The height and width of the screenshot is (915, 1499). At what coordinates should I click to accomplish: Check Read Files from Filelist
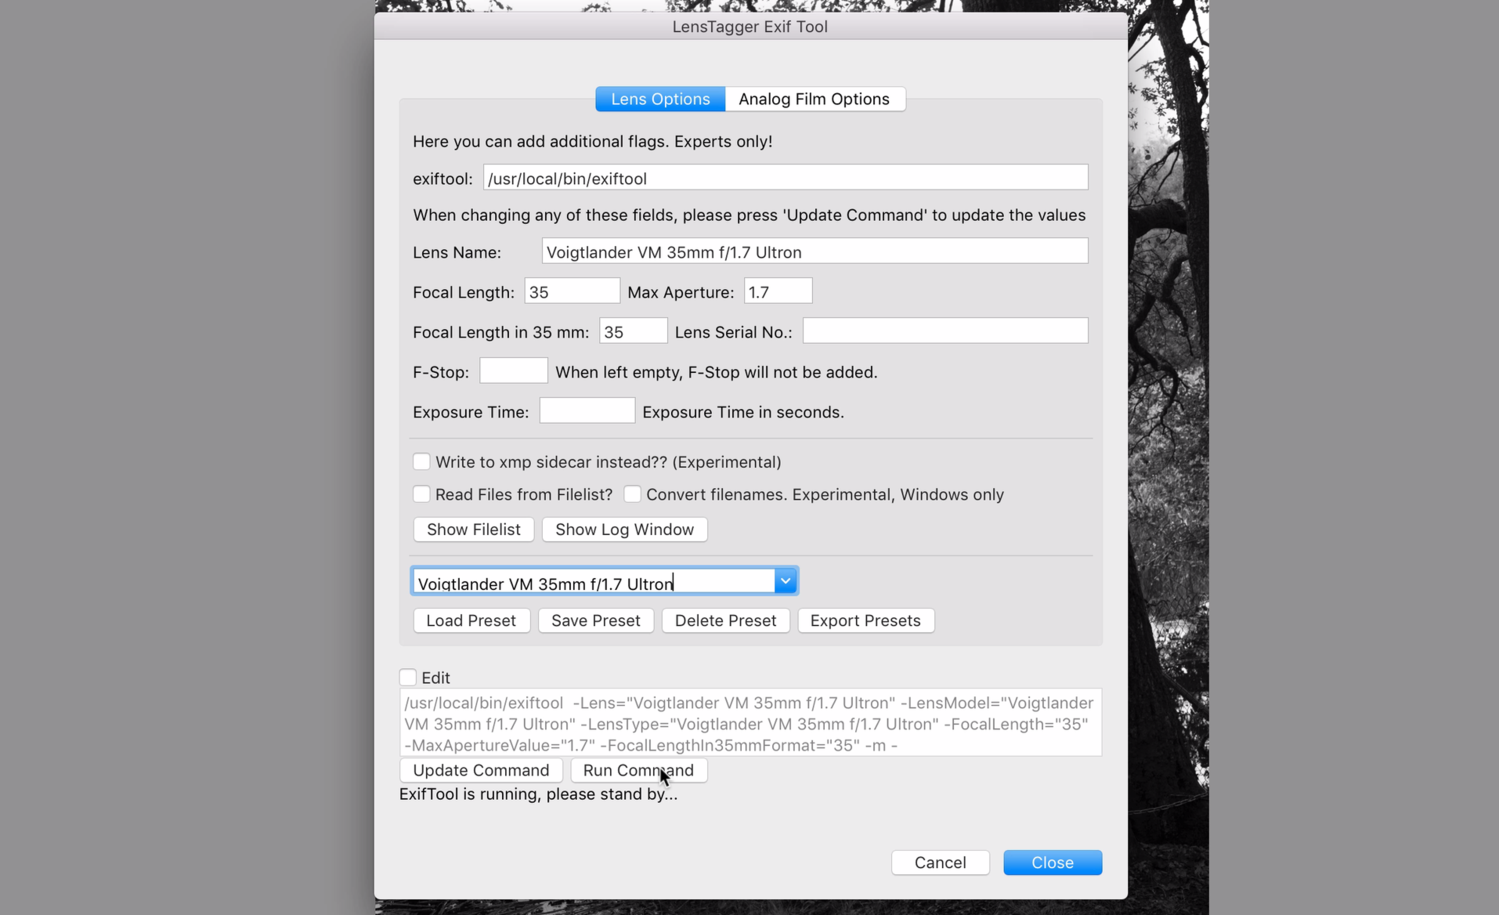[421, 494]
